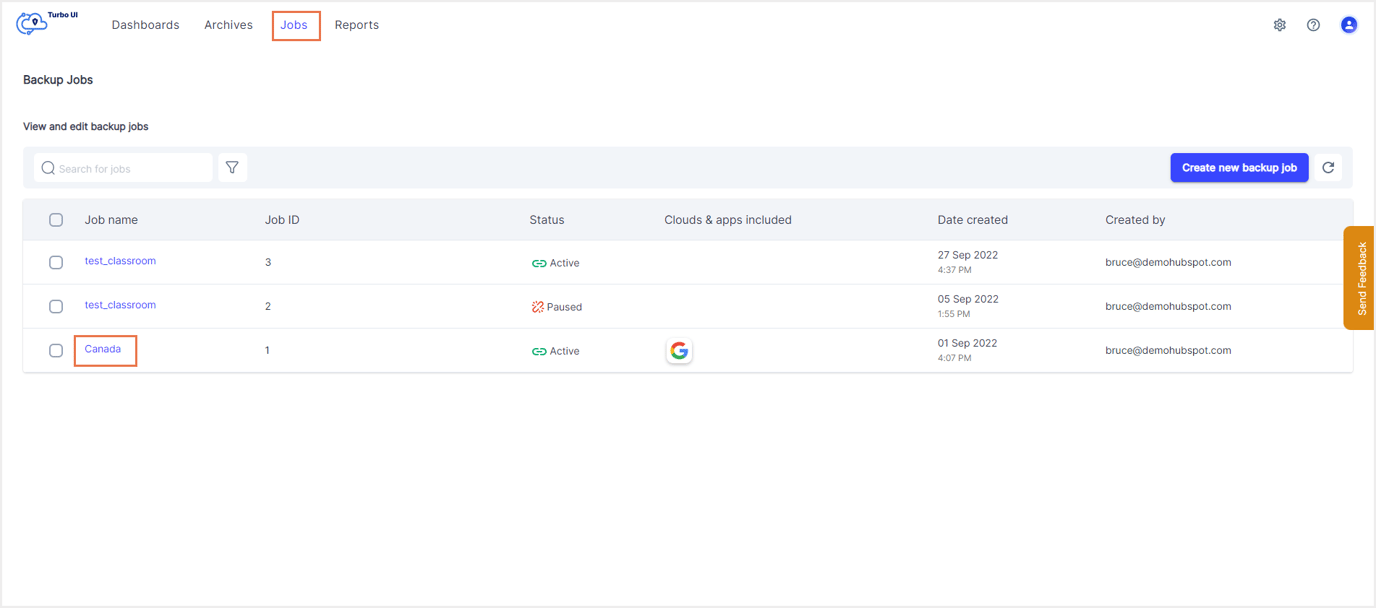Switch to the Dashboards tab
The width and height of the screenshot is (1376, 608).
[x=145, y=24]
